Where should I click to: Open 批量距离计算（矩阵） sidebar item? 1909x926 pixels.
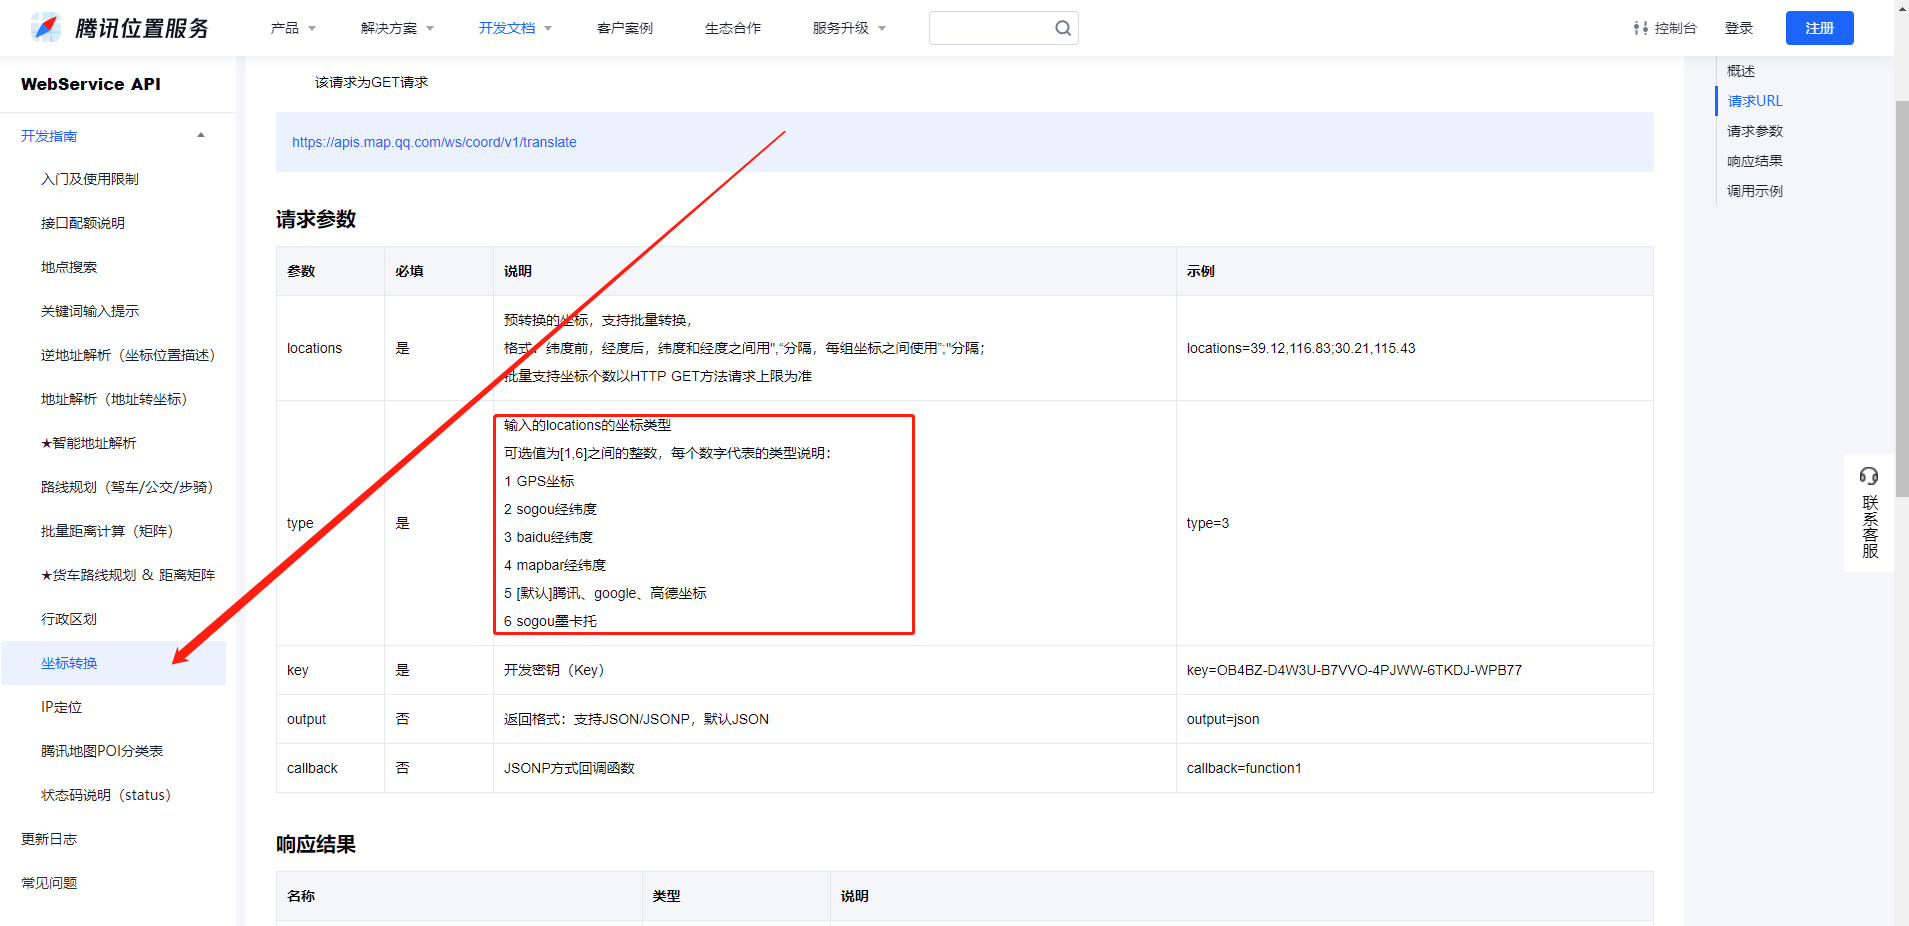(107, 531)
